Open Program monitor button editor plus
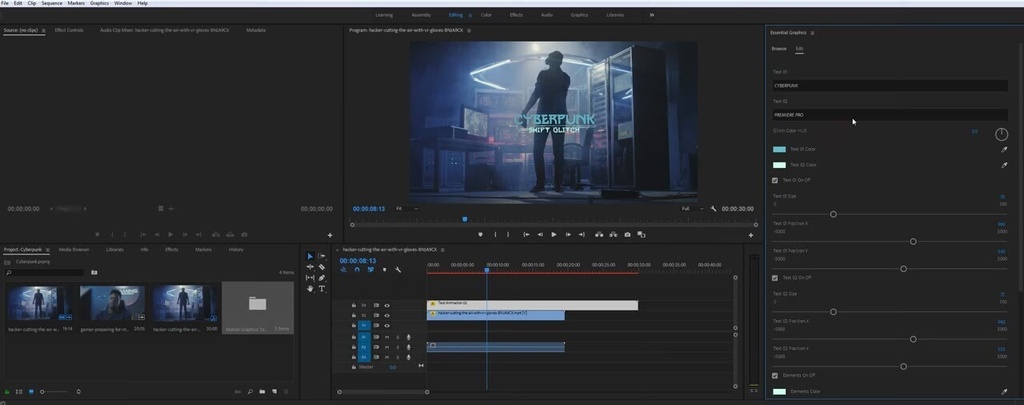This screenshot has height=405, width=1024. pos(750,235)
